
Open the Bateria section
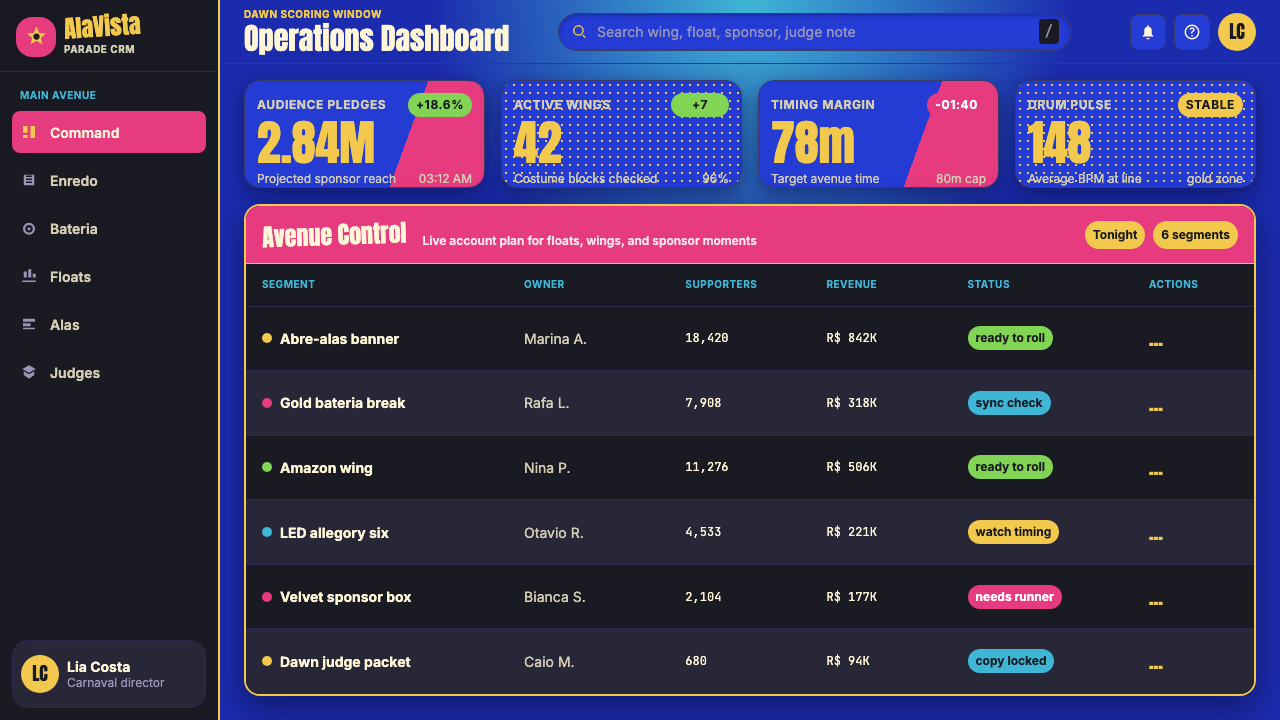coord(109,228)
